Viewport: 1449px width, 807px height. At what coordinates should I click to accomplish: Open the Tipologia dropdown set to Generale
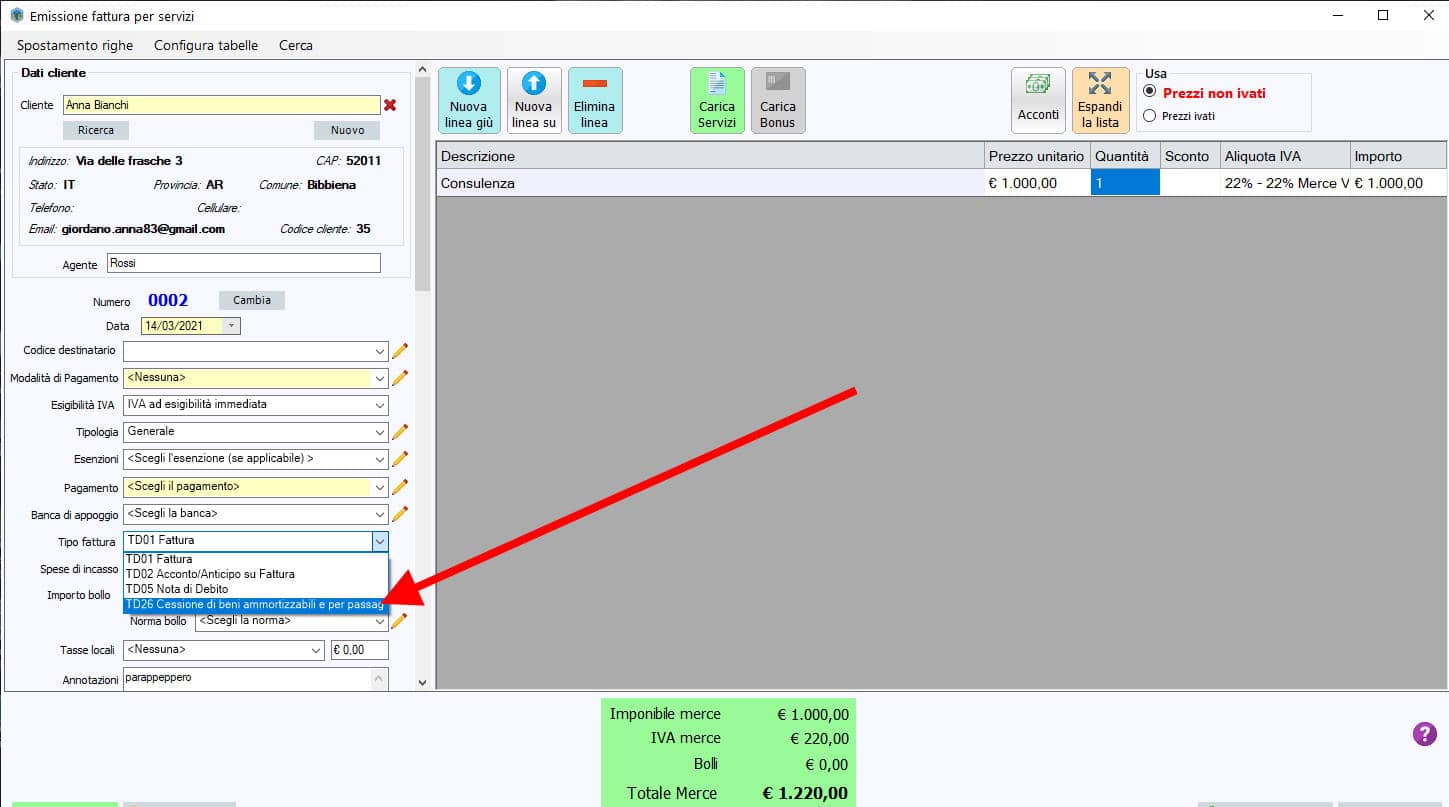tap(380, 432)
